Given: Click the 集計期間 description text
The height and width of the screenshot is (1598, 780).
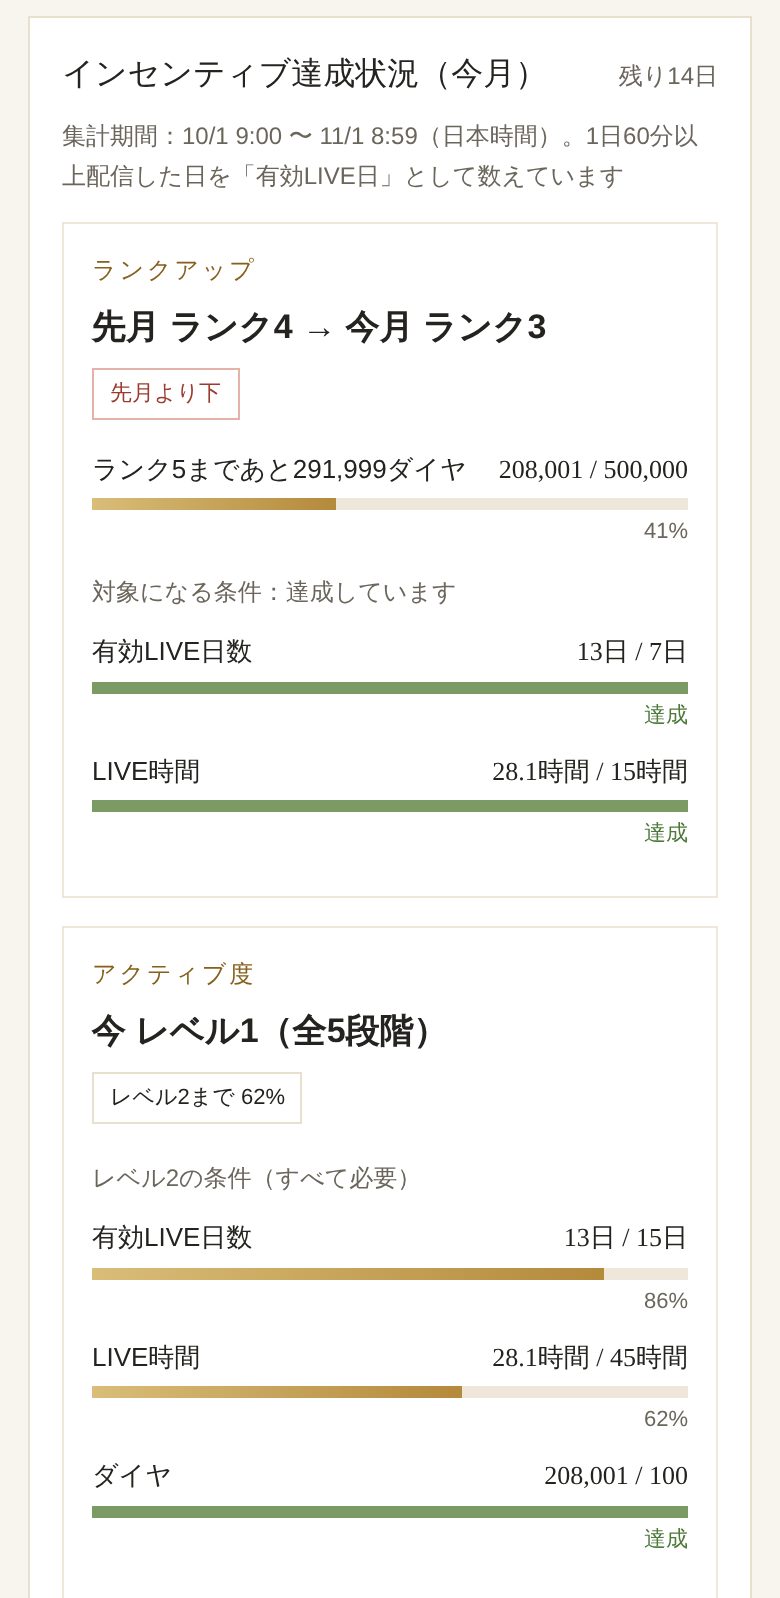Looking at the screenshot, I should [x=380, y=156].
